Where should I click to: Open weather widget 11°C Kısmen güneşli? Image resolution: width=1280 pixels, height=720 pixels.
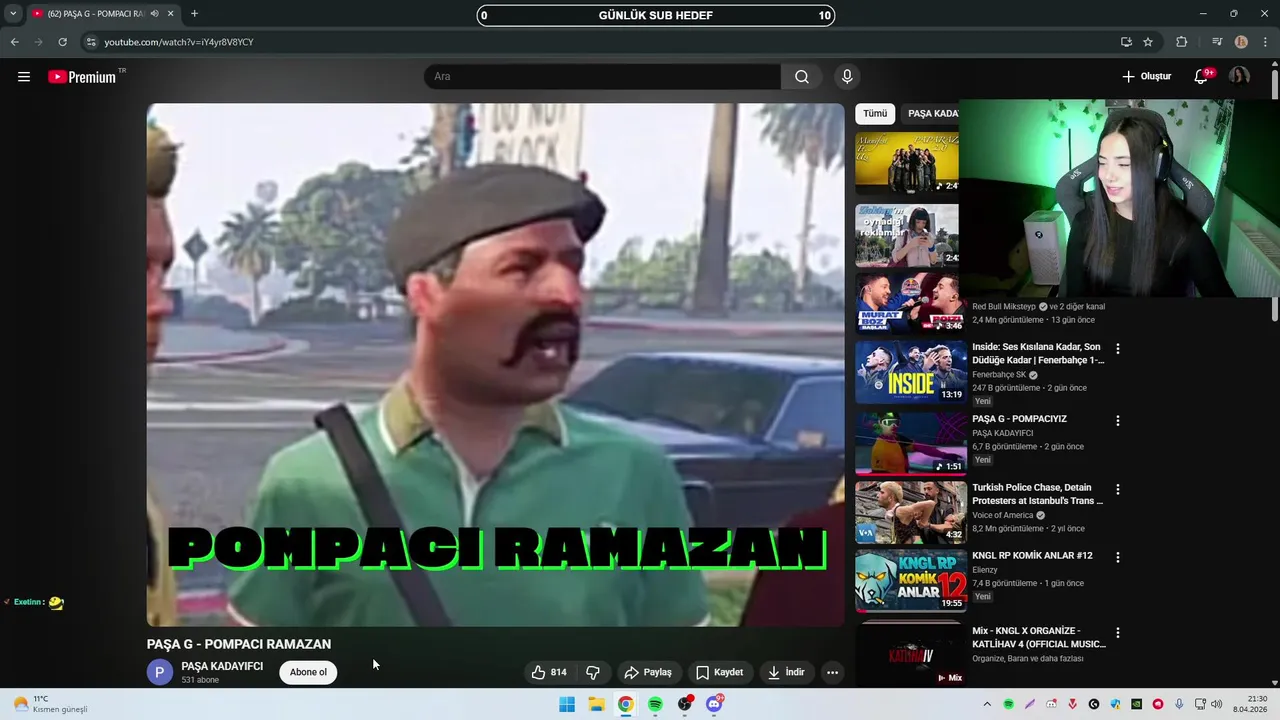pos(50,704)
